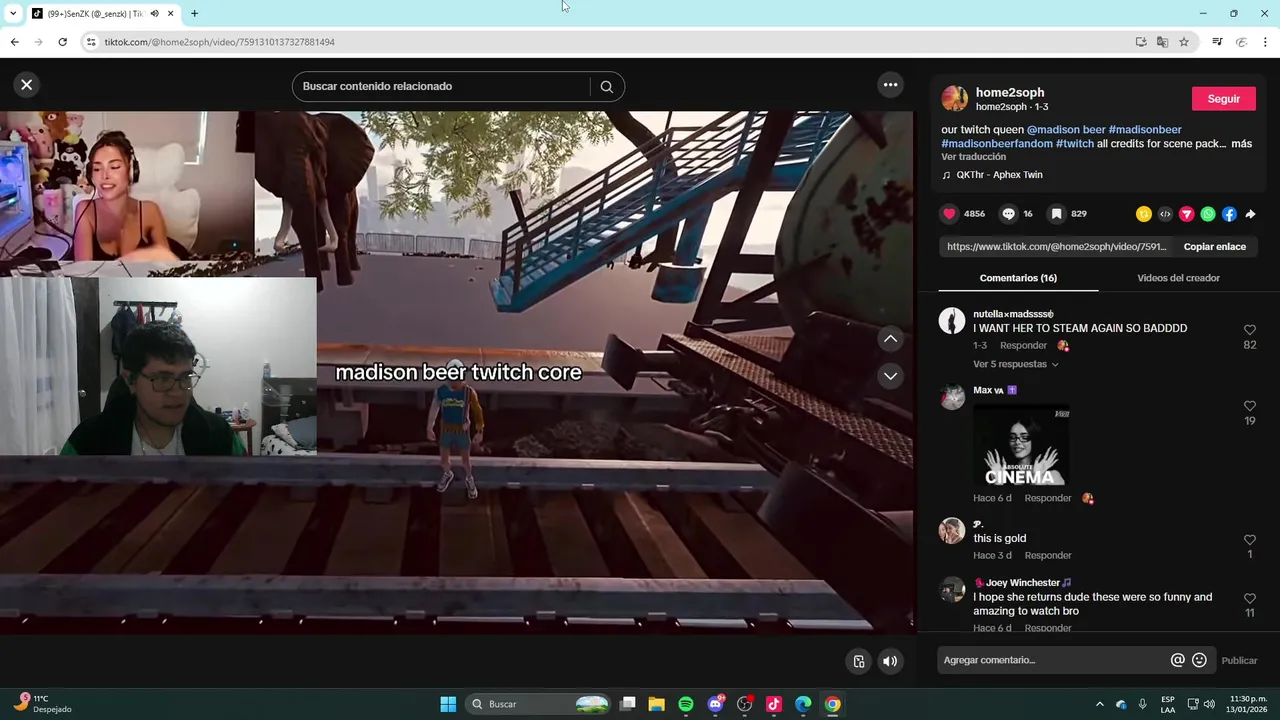Open the @madison beer mention link
Screen dimensions: 1280x720
coord(1066,130)
